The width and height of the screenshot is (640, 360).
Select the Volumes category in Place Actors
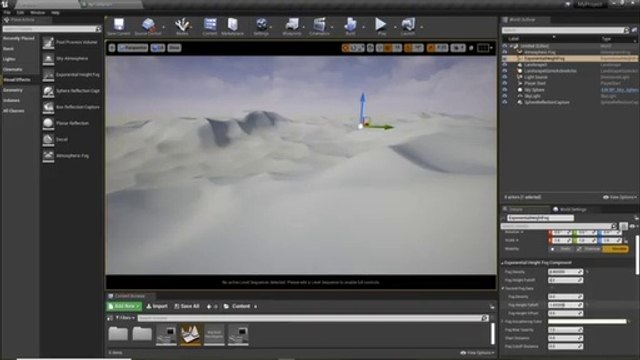pyautogui.click(x=11, y=100)
